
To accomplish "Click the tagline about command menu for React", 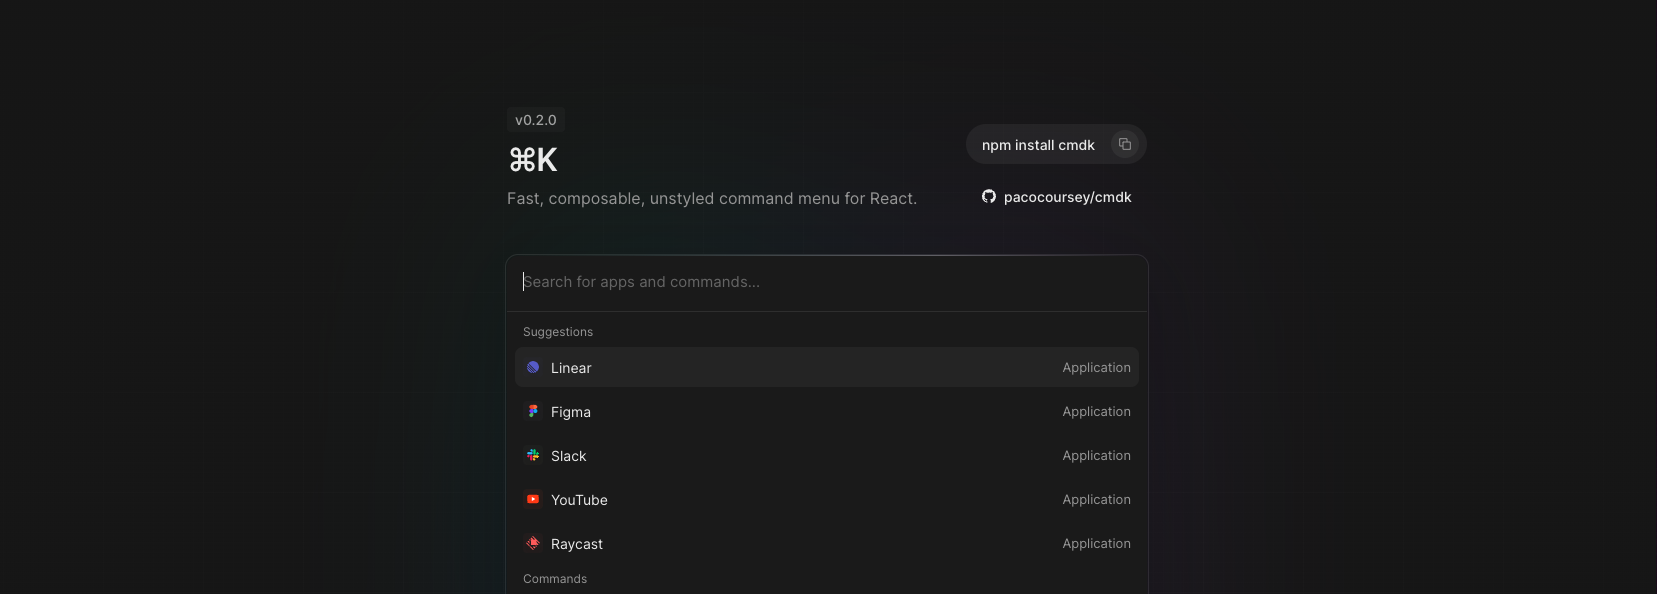I will [x=712, y=199].
